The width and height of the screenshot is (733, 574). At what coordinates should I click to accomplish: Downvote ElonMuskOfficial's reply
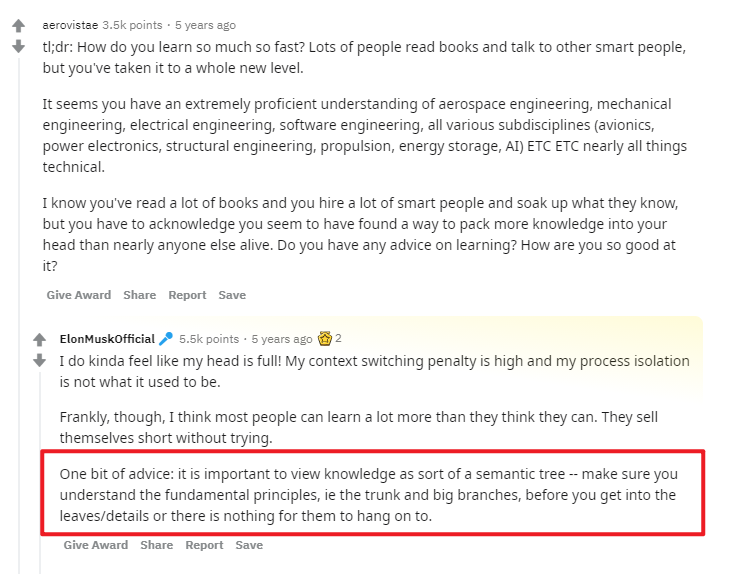(x=40, y=360)
